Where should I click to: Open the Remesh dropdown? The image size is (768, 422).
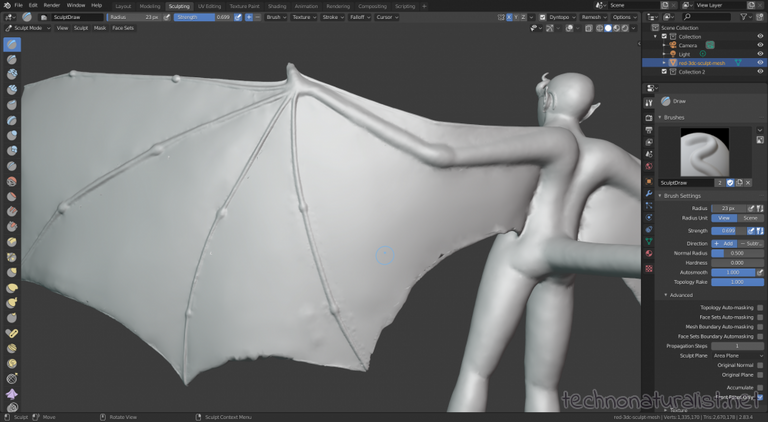pyautogui.click(x=594, y=17)
